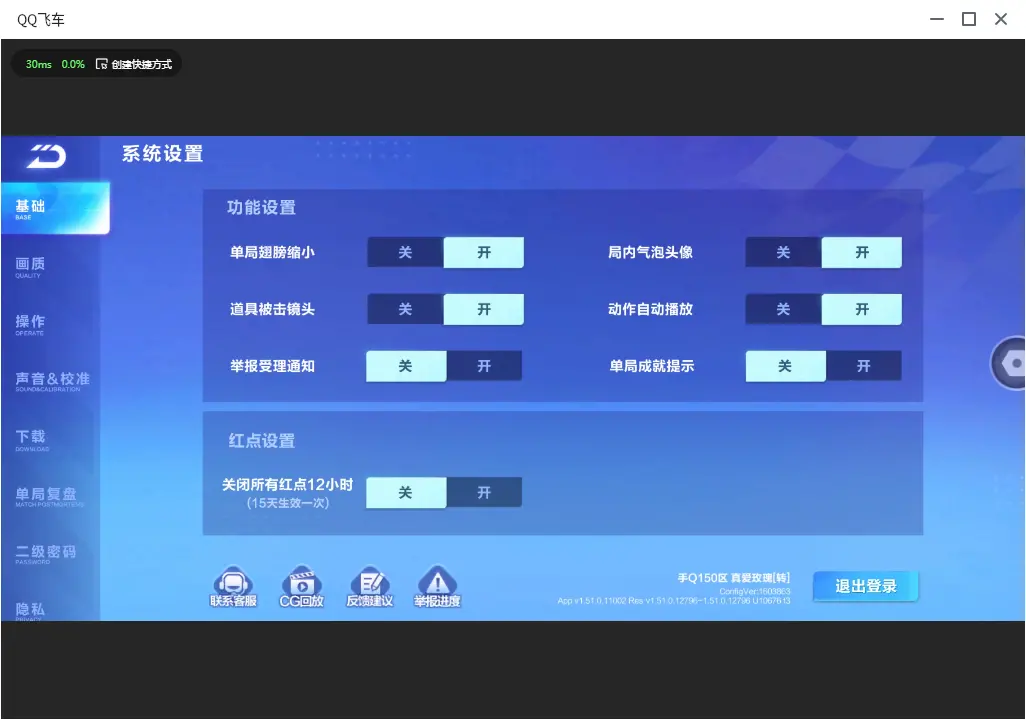Screen dimensions: 1026x720
Task: Turn 动作自动播放 off (关)
Action: 783,310
